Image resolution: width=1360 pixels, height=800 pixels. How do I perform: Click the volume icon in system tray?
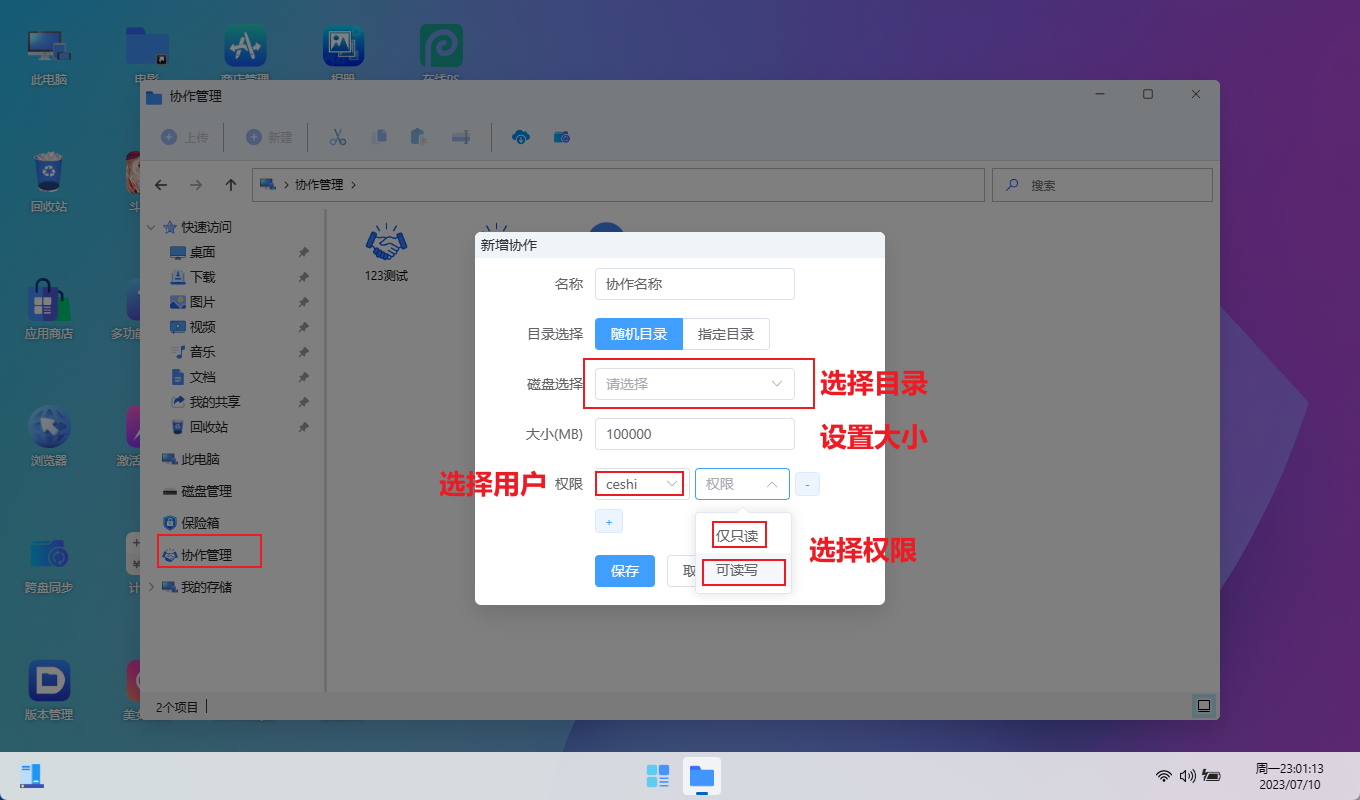tap(1187, 776)
